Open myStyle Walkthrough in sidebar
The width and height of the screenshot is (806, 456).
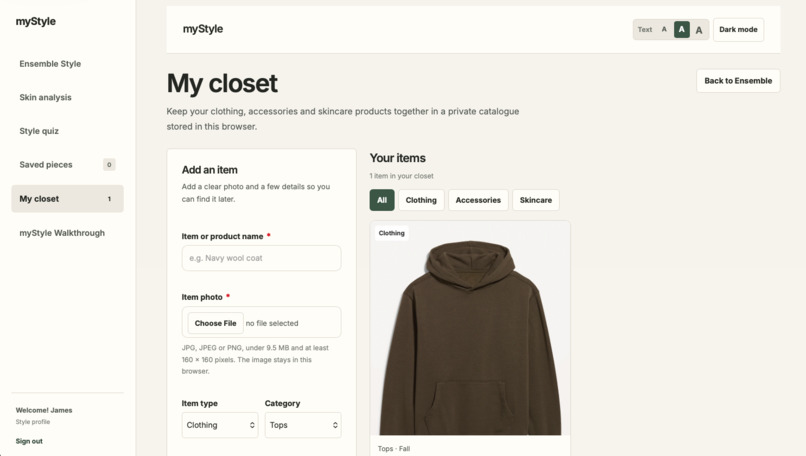tap(67, 233)
